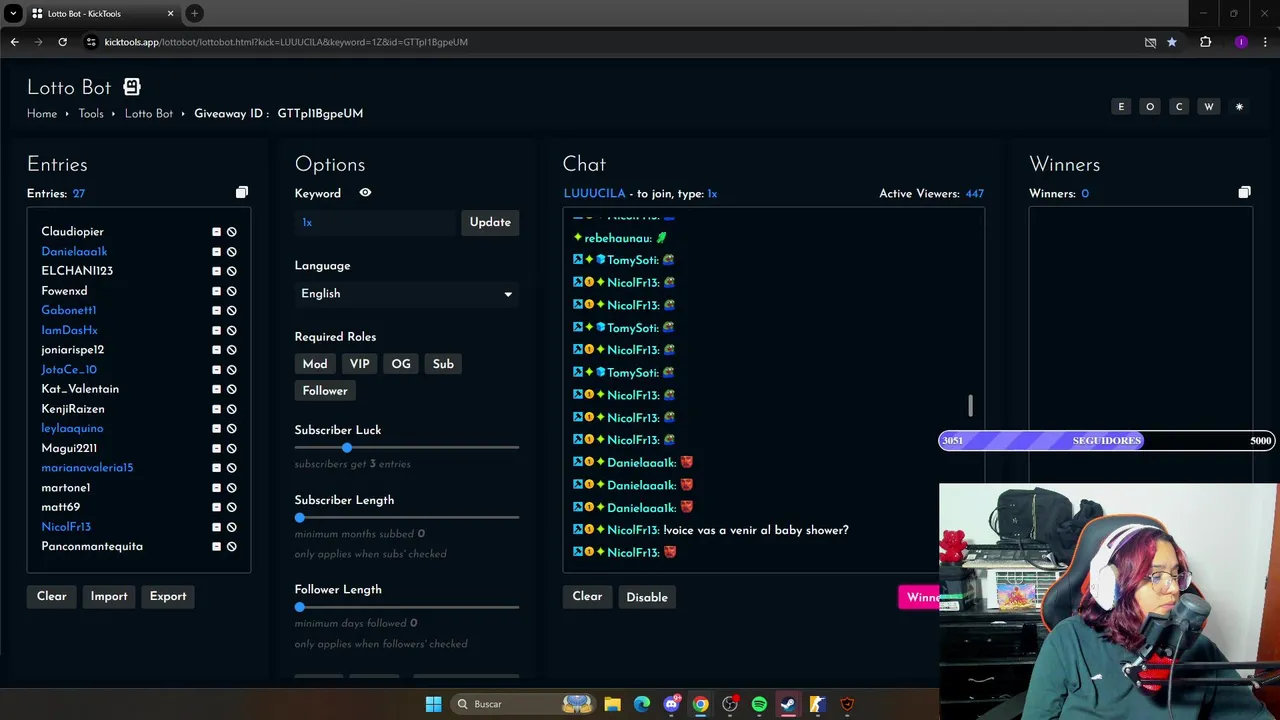Ban Kat_Valentain using the block icon

231,389
